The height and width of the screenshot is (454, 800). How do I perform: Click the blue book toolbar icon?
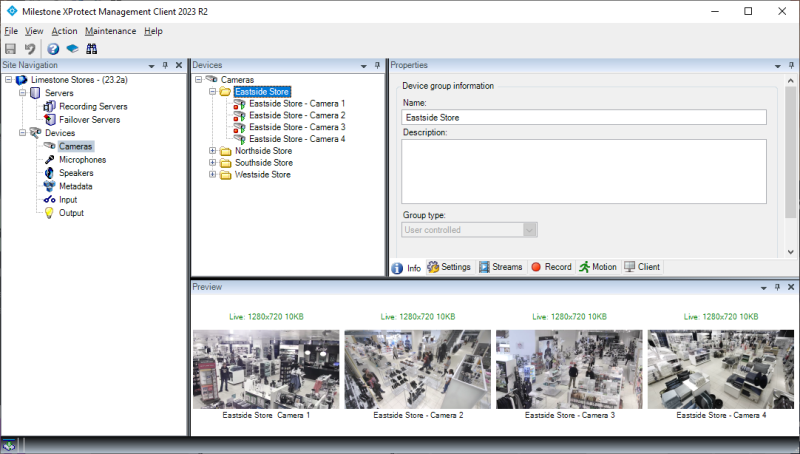[72, 48]
